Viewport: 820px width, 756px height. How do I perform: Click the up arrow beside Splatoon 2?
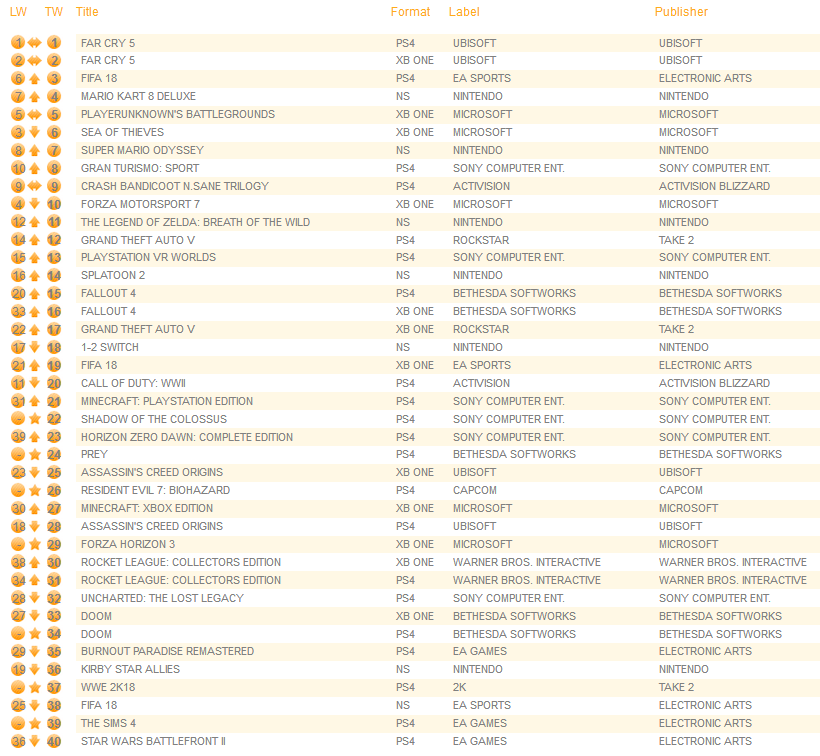pyautogui.click(x=35, y=276)
